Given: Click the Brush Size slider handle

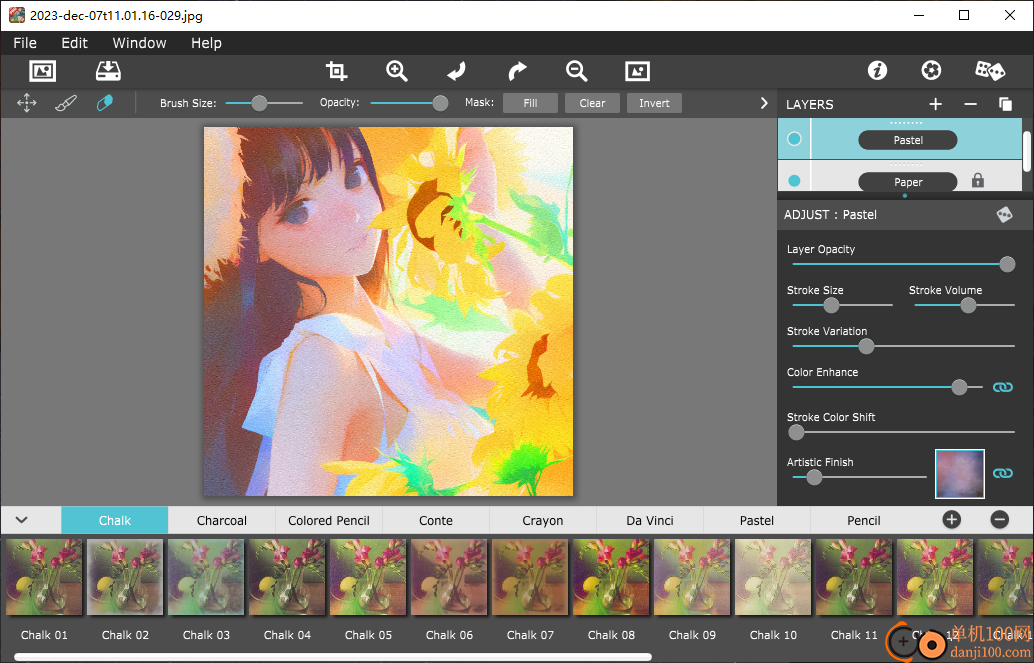Looking at the screenshot, I should pos(260,103).
